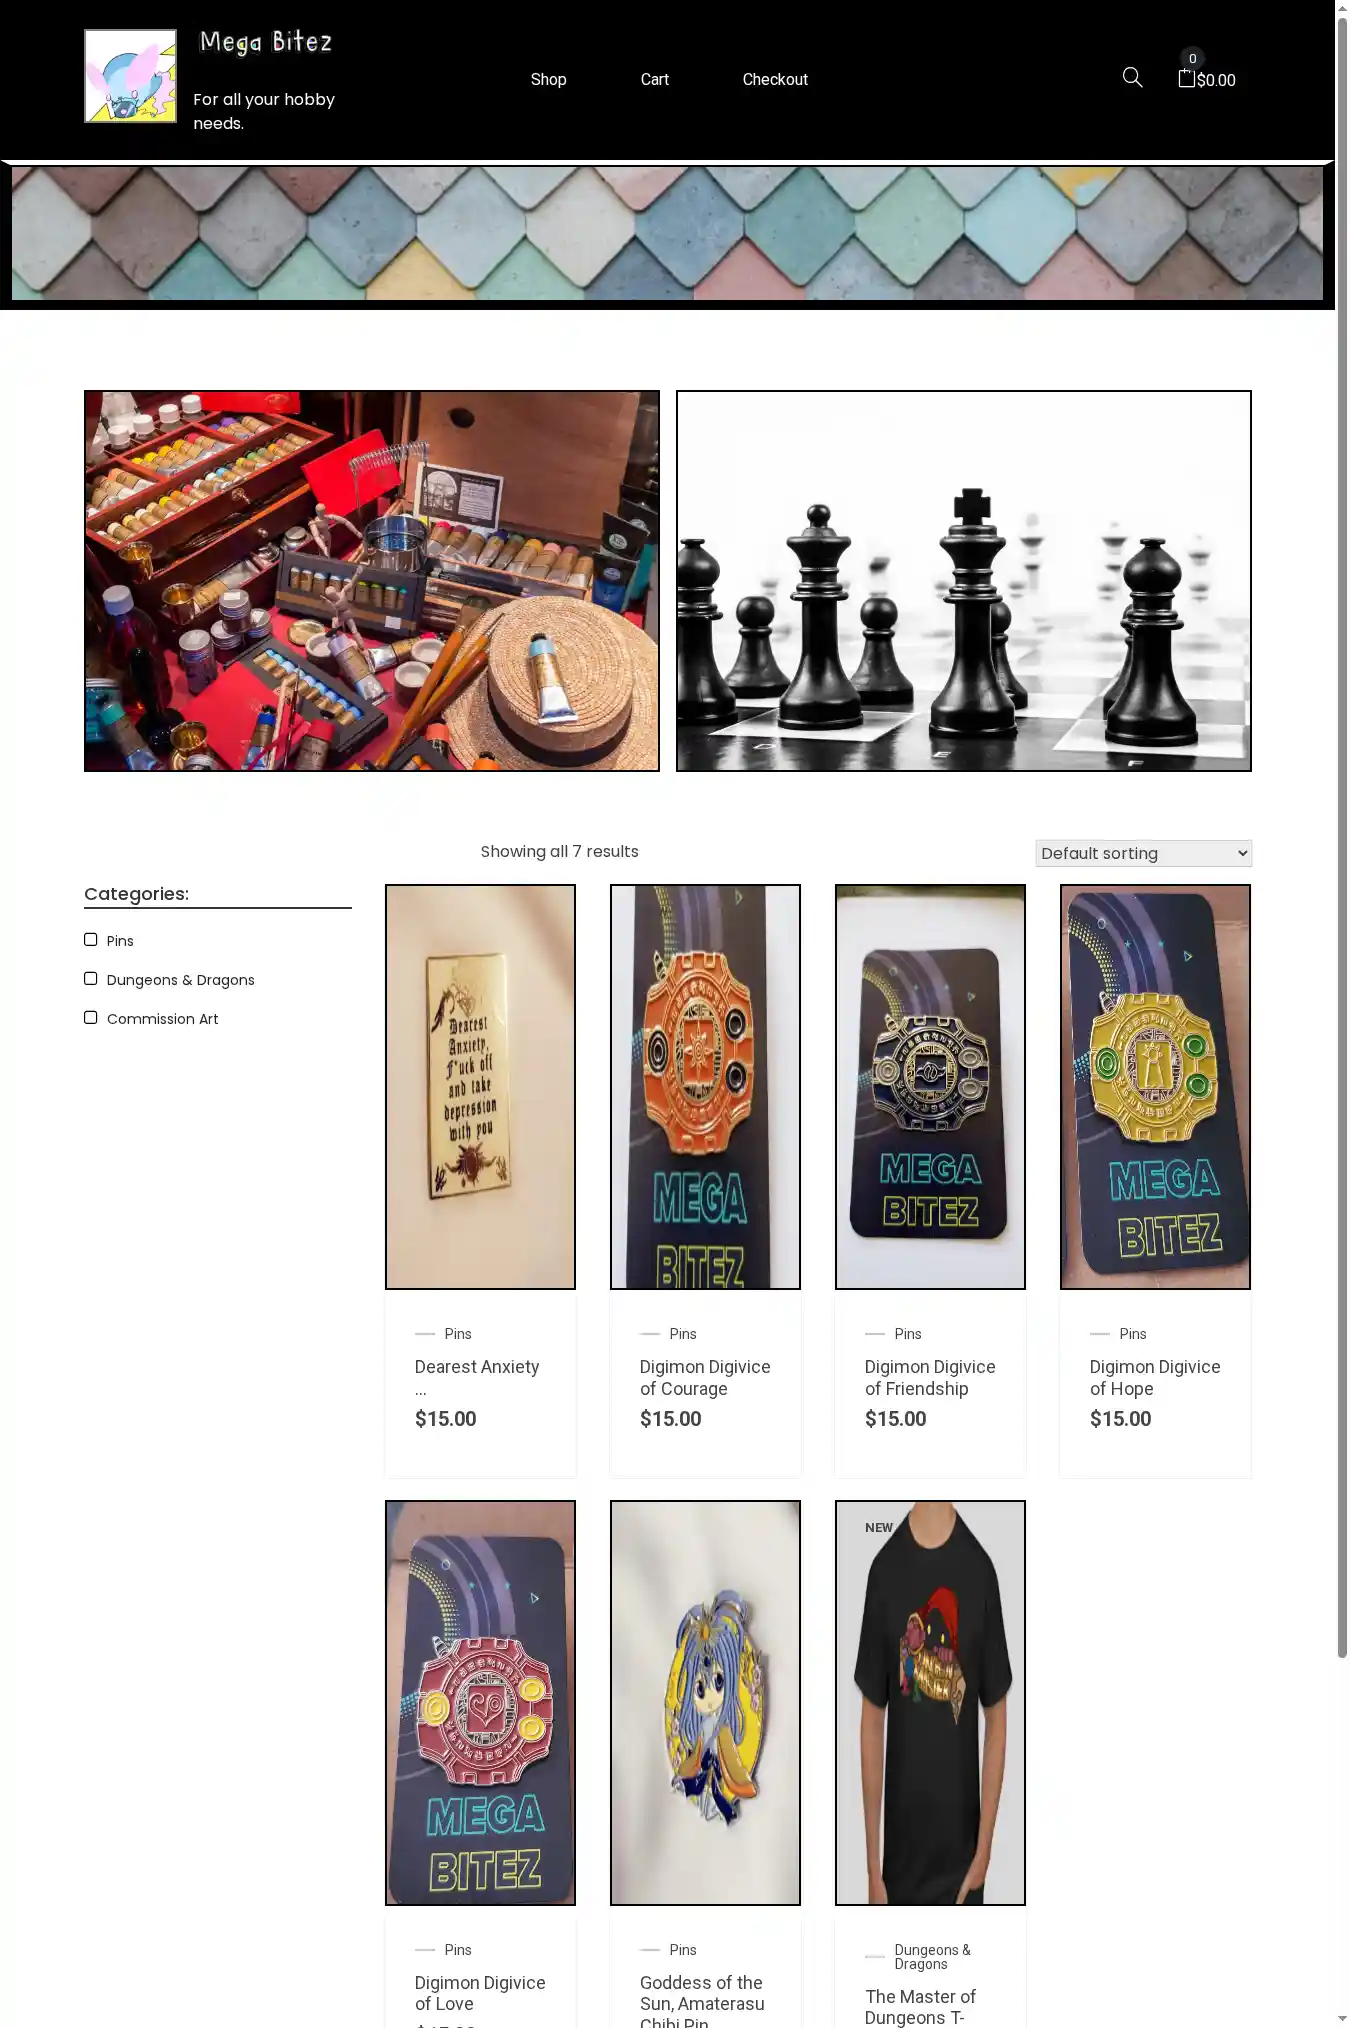This screenshot has height=2028, width=1350.
Task: Go to Shop in the navigation
Action: tap(548, 79)
